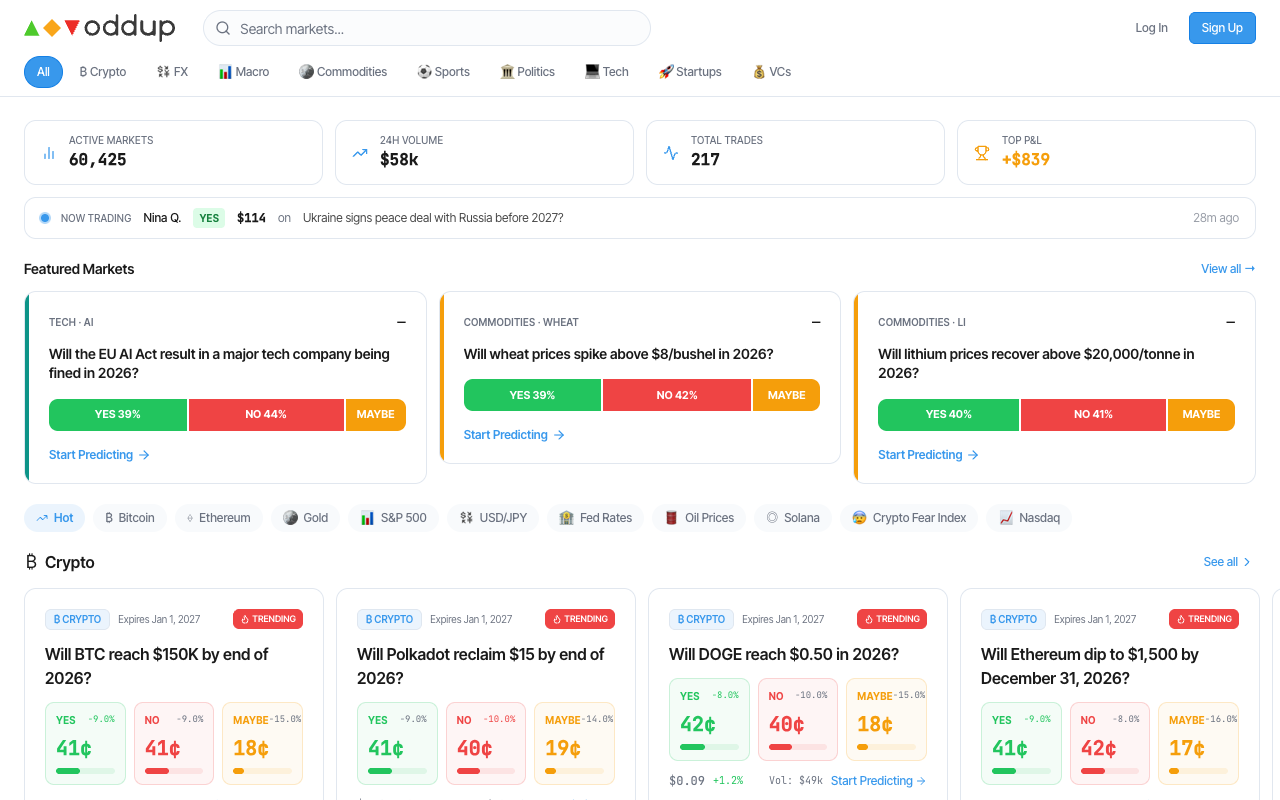Buy YES at 41¢ on the BTC $150K card
Screen dimensions: 1280x800
(85, 743)
